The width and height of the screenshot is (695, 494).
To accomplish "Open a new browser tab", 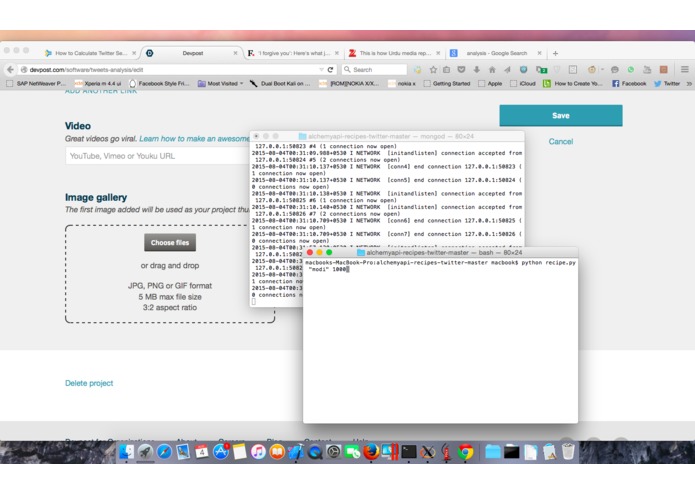I will click(x=555, y=53).
